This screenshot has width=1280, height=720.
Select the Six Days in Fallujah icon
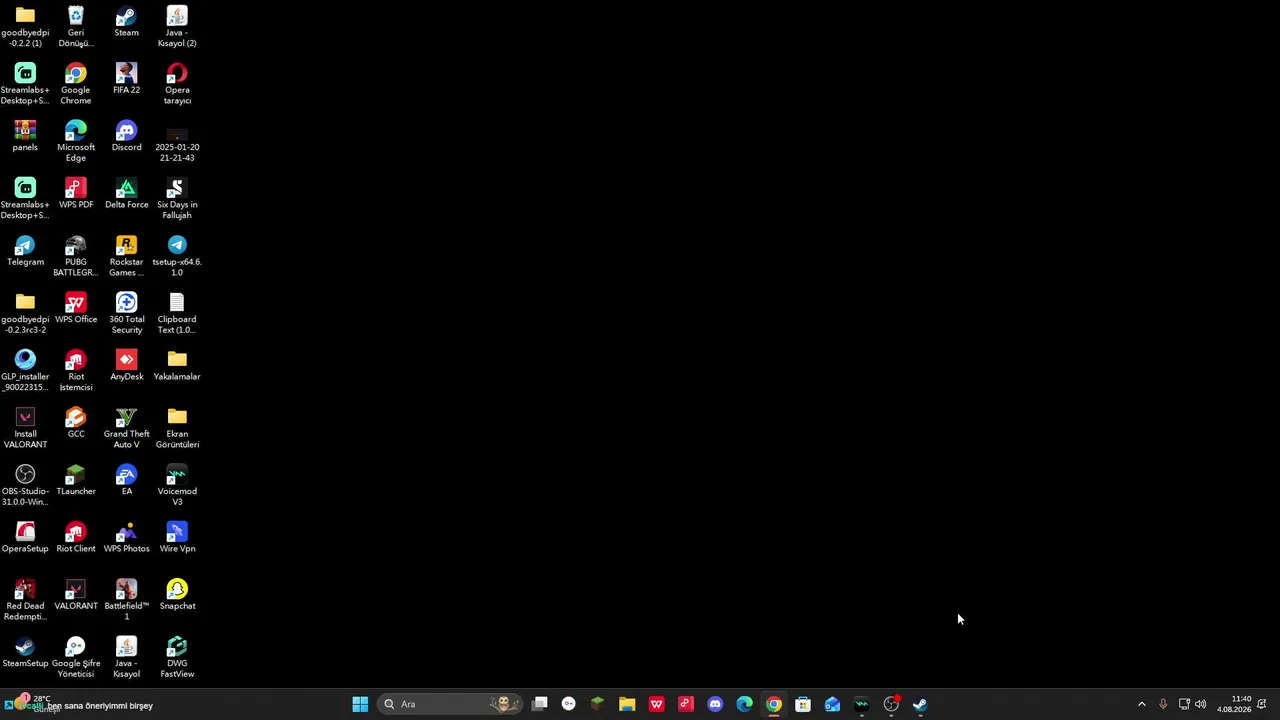[177, 198]
